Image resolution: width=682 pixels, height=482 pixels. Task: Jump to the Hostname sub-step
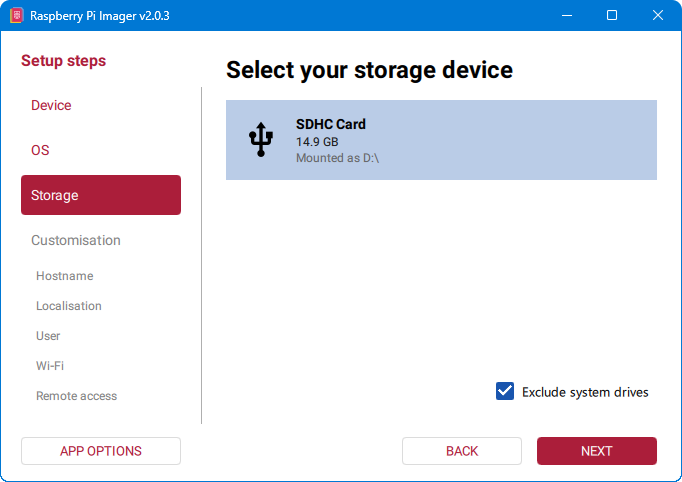tap(64, 276)
